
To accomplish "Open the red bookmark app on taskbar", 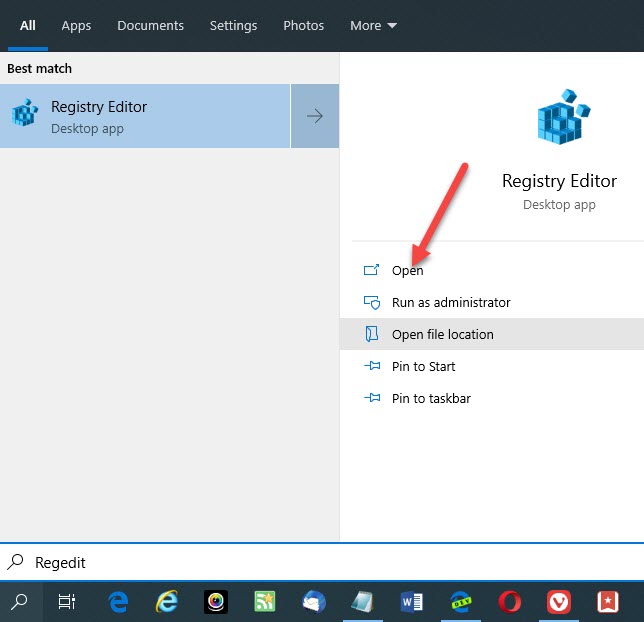I will [607, 602].
